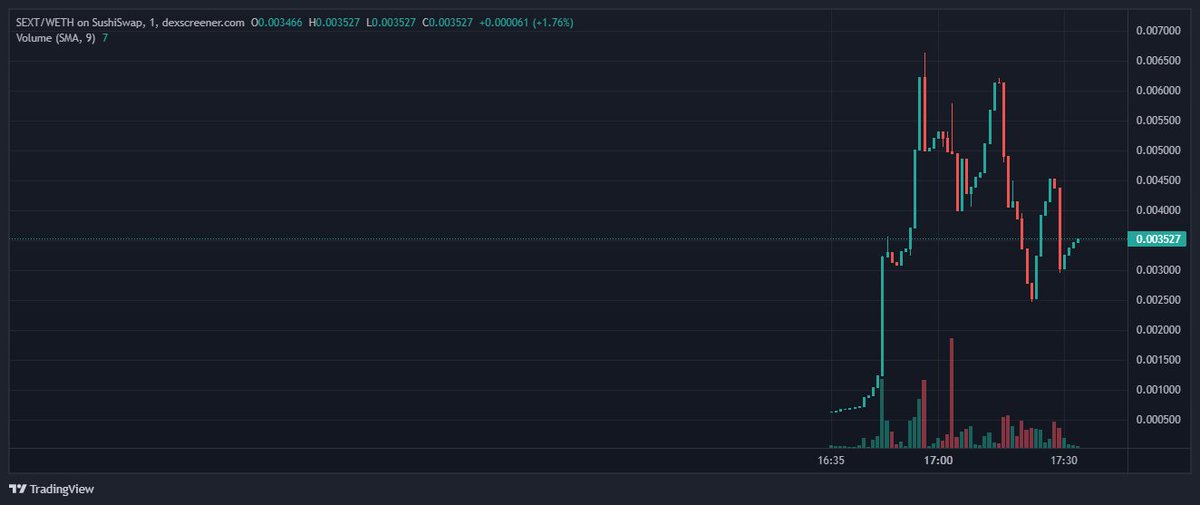Click the 0.005500 price axis label
1200x505 pixels.
click(1160, 121)
